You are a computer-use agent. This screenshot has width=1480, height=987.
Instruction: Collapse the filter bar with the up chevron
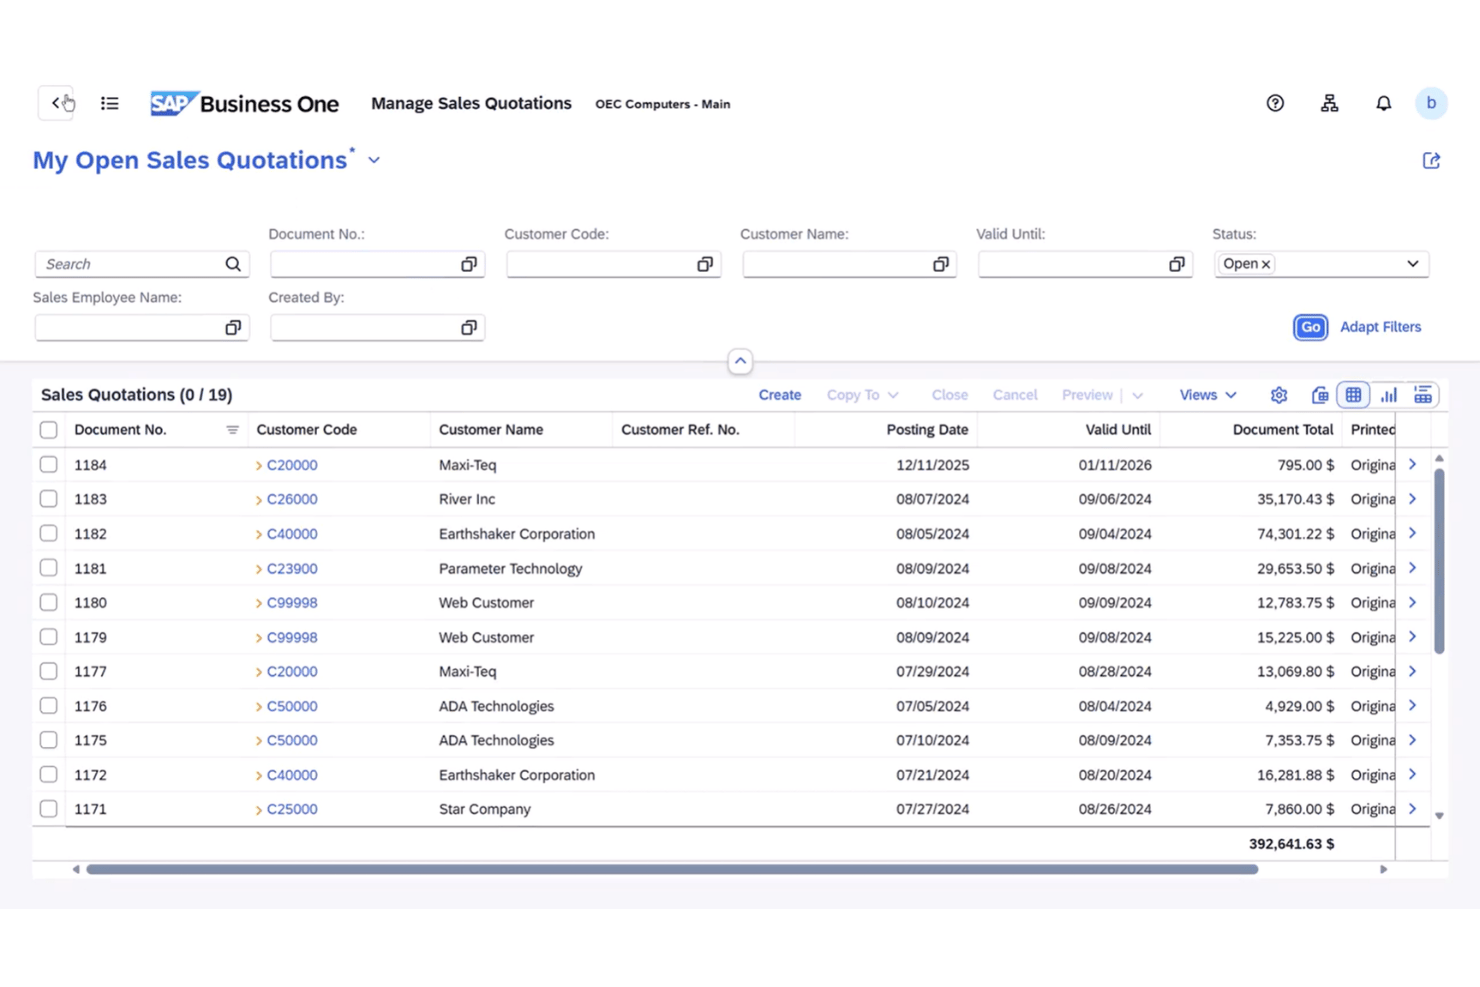pyautogui.click(x=740, y=361)
